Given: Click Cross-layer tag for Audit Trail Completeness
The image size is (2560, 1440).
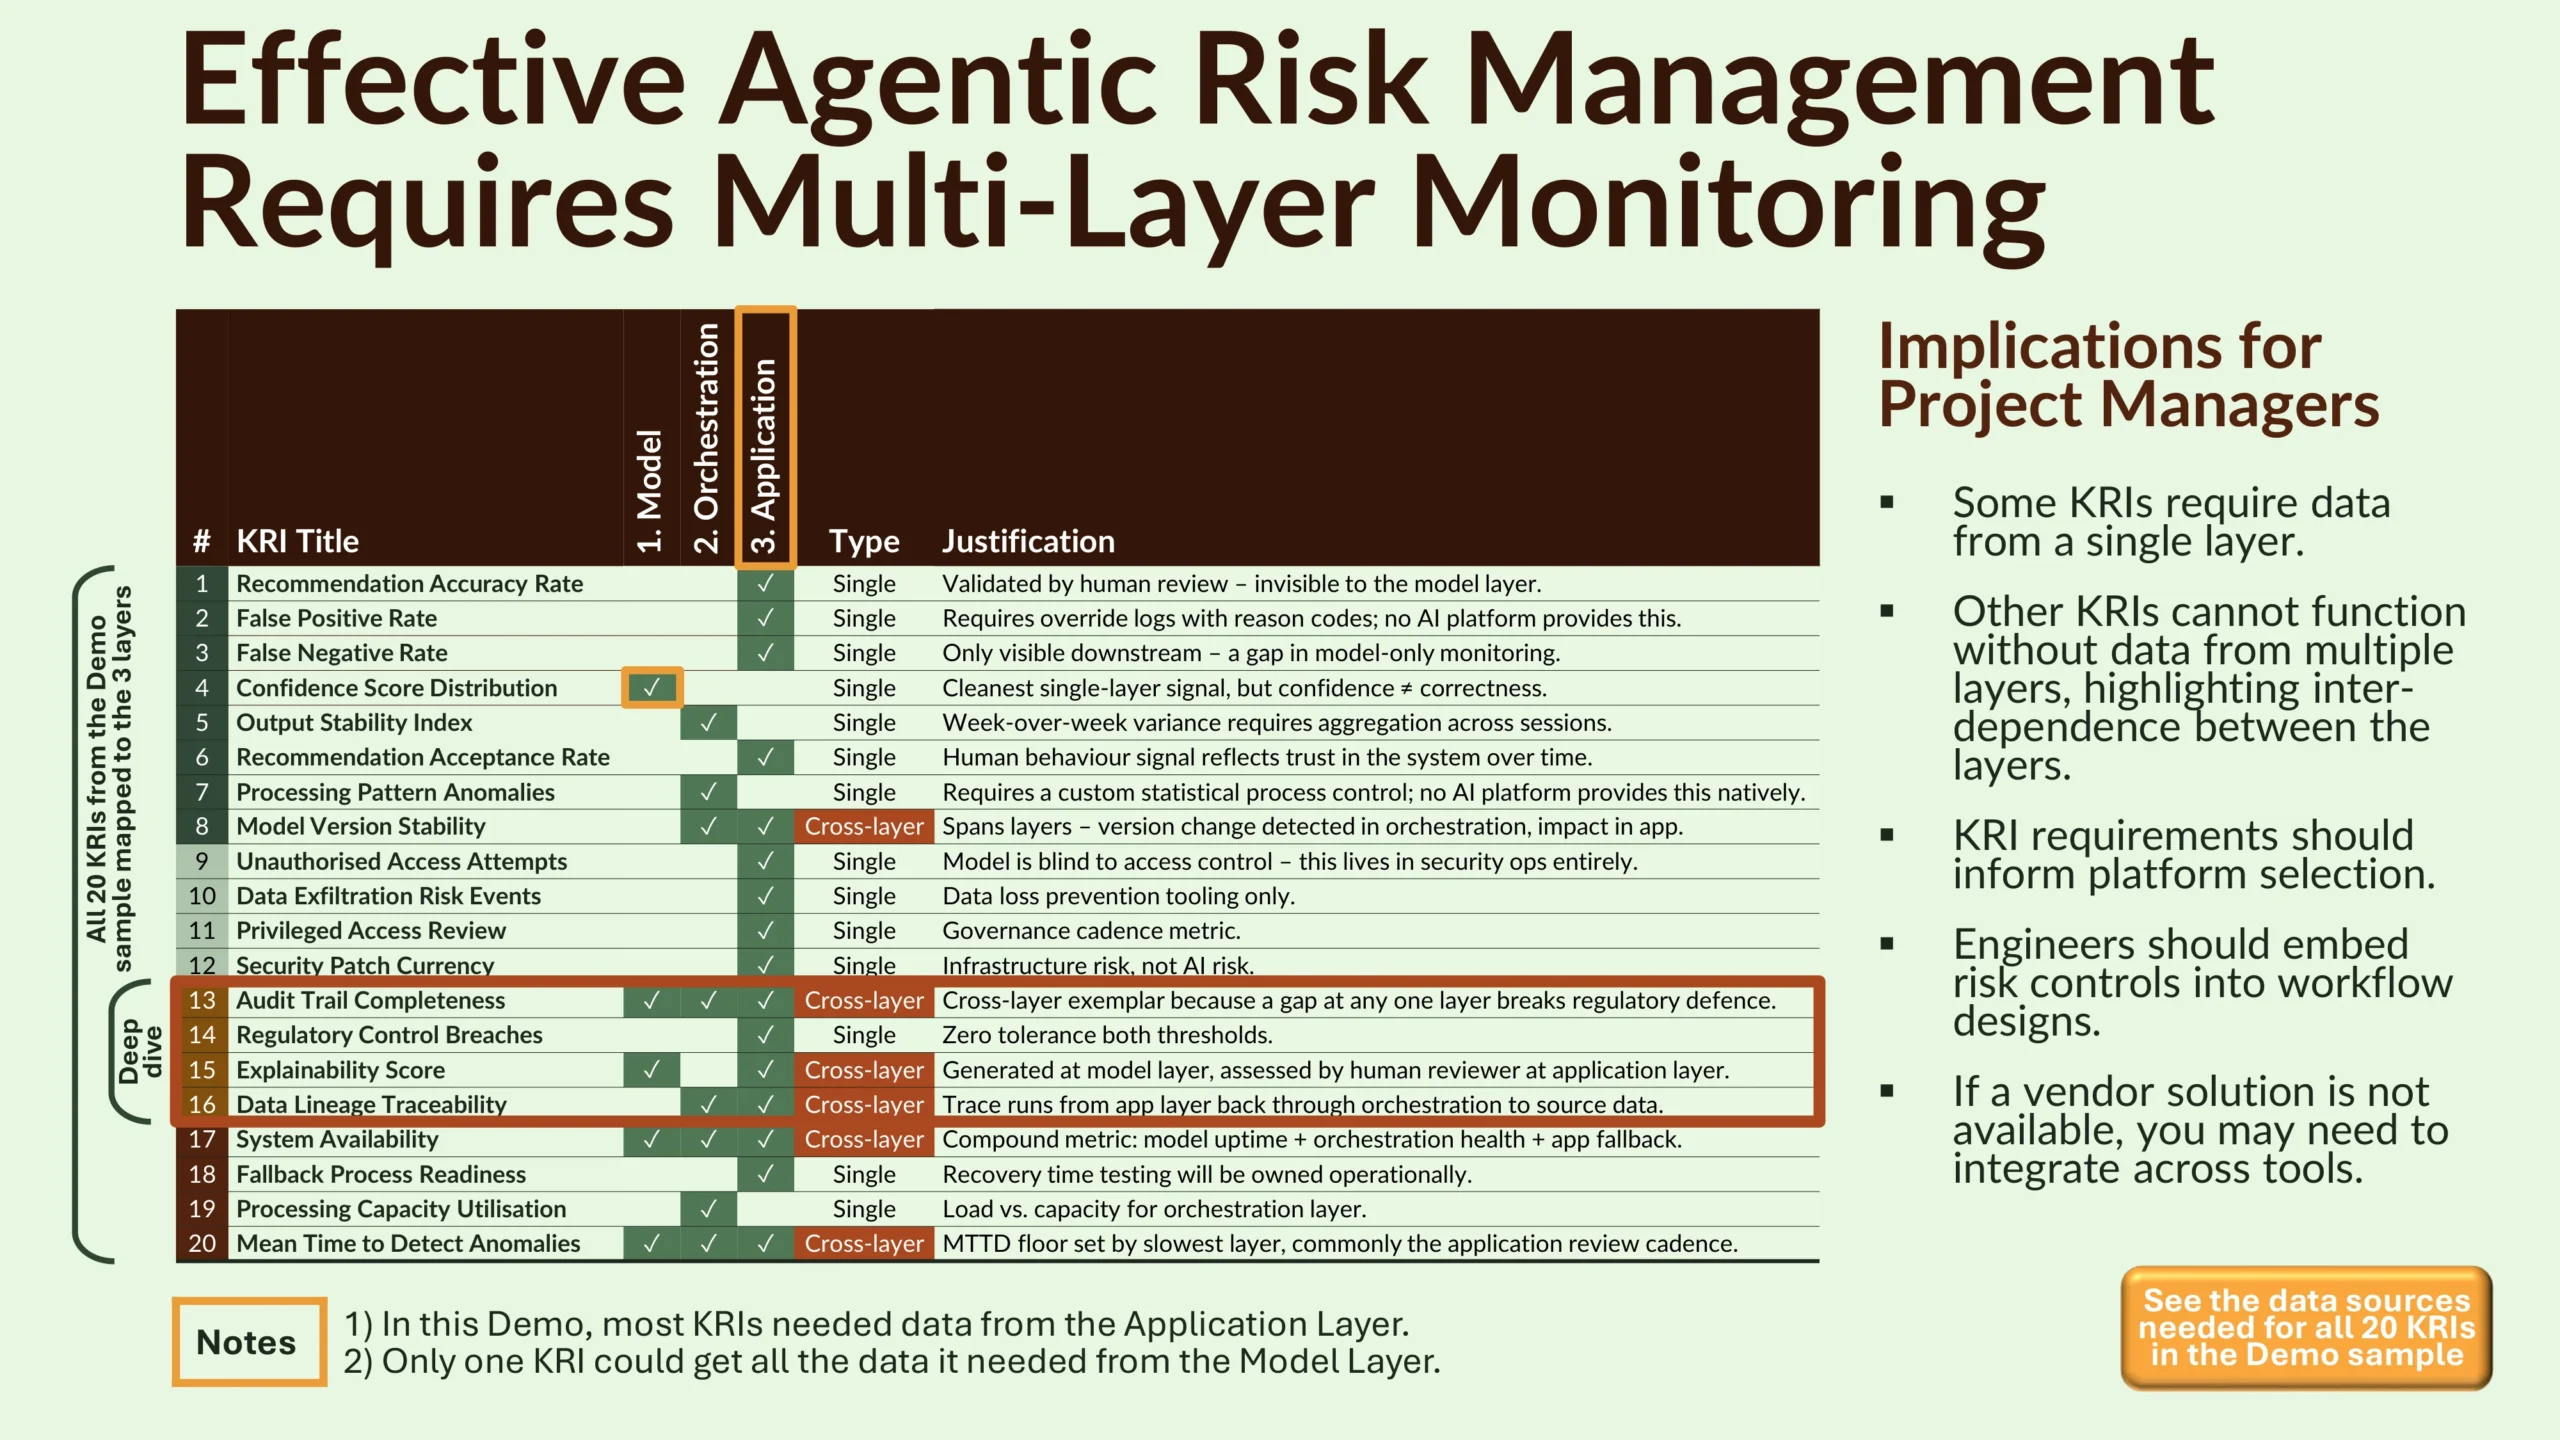Looking at the screenshot, I should pos(864,1000).
